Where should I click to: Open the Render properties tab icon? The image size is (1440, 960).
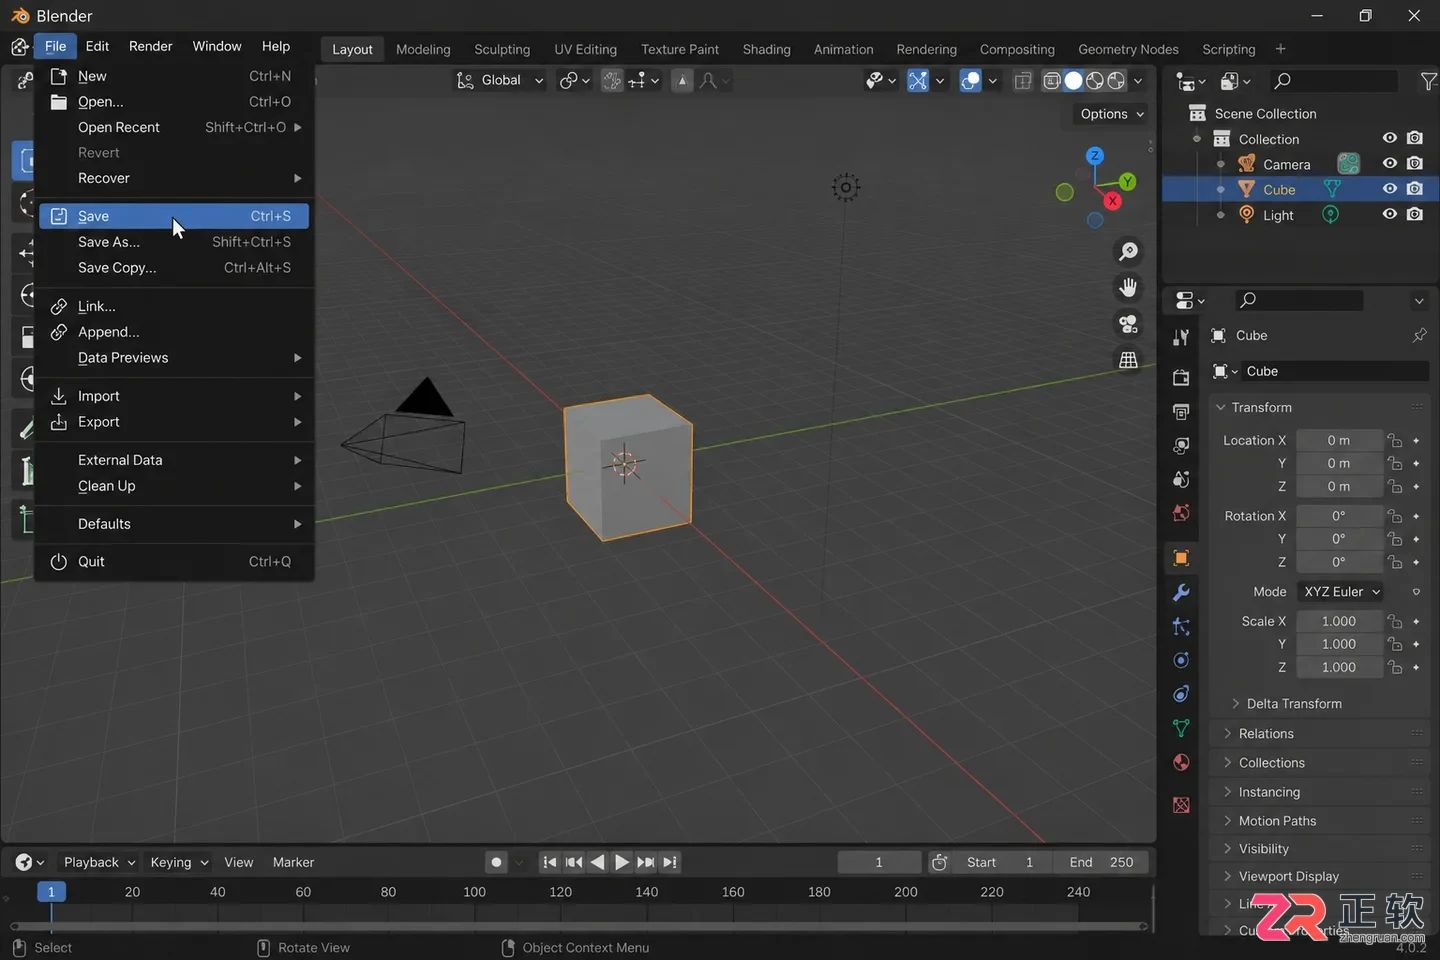point(1181,378)
